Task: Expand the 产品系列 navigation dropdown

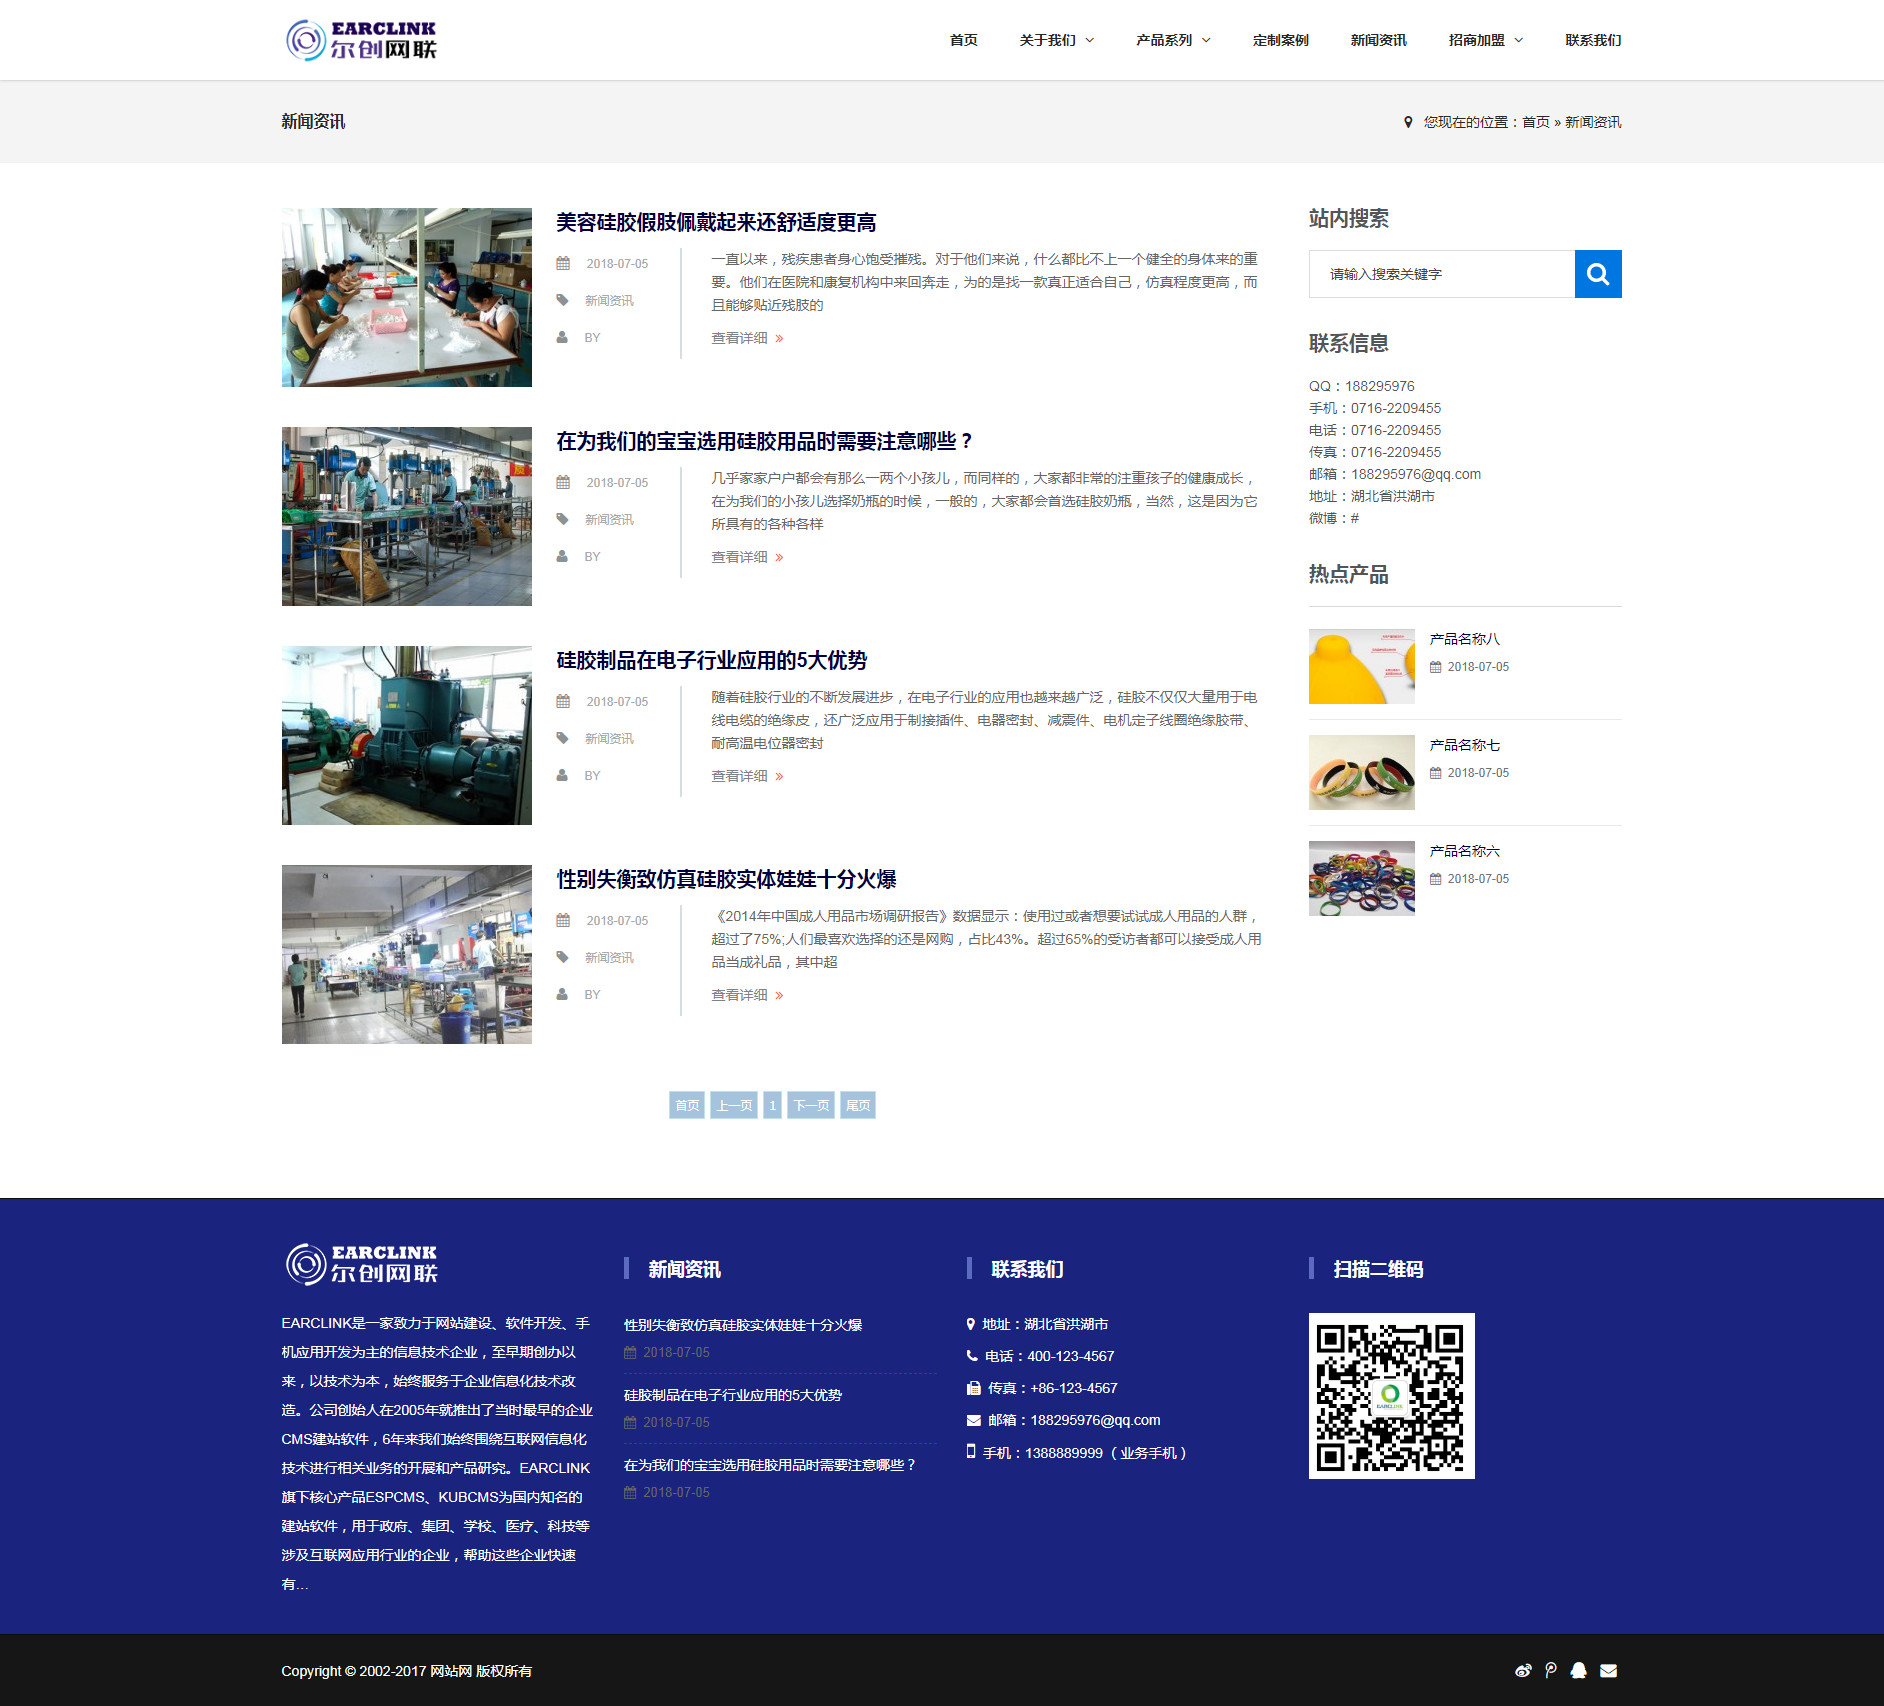Action: pos(1171,40)
